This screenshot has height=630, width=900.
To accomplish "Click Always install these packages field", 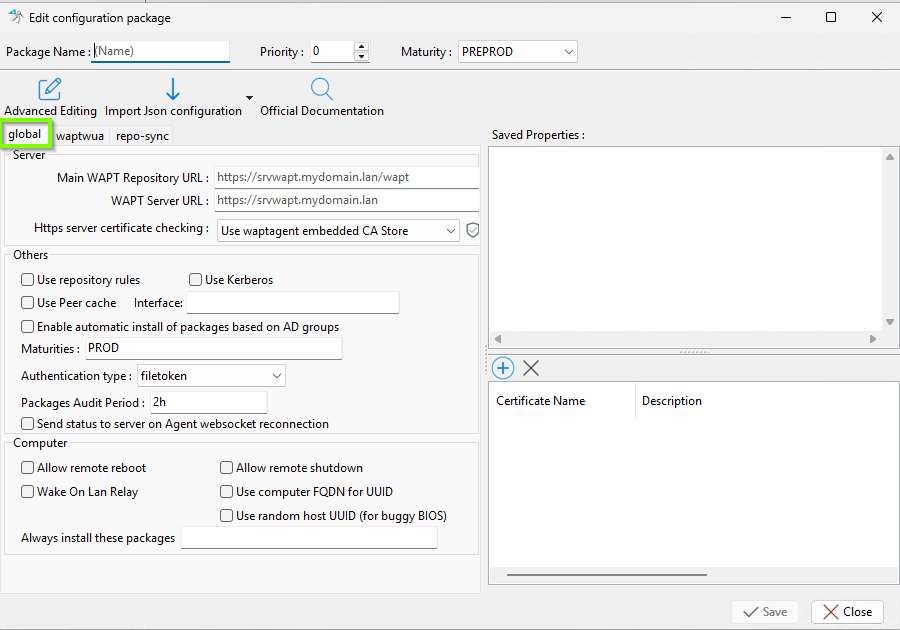I will click(x=309, y=538).
